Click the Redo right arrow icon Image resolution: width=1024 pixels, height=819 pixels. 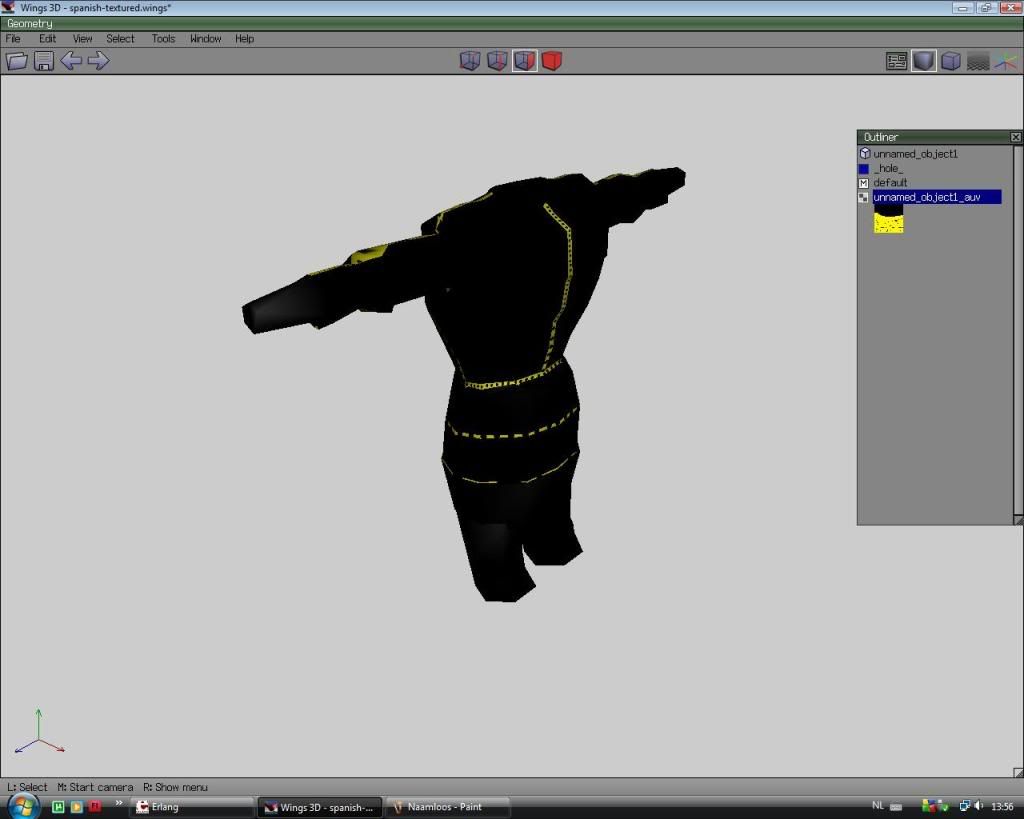(x=98, y=61)
